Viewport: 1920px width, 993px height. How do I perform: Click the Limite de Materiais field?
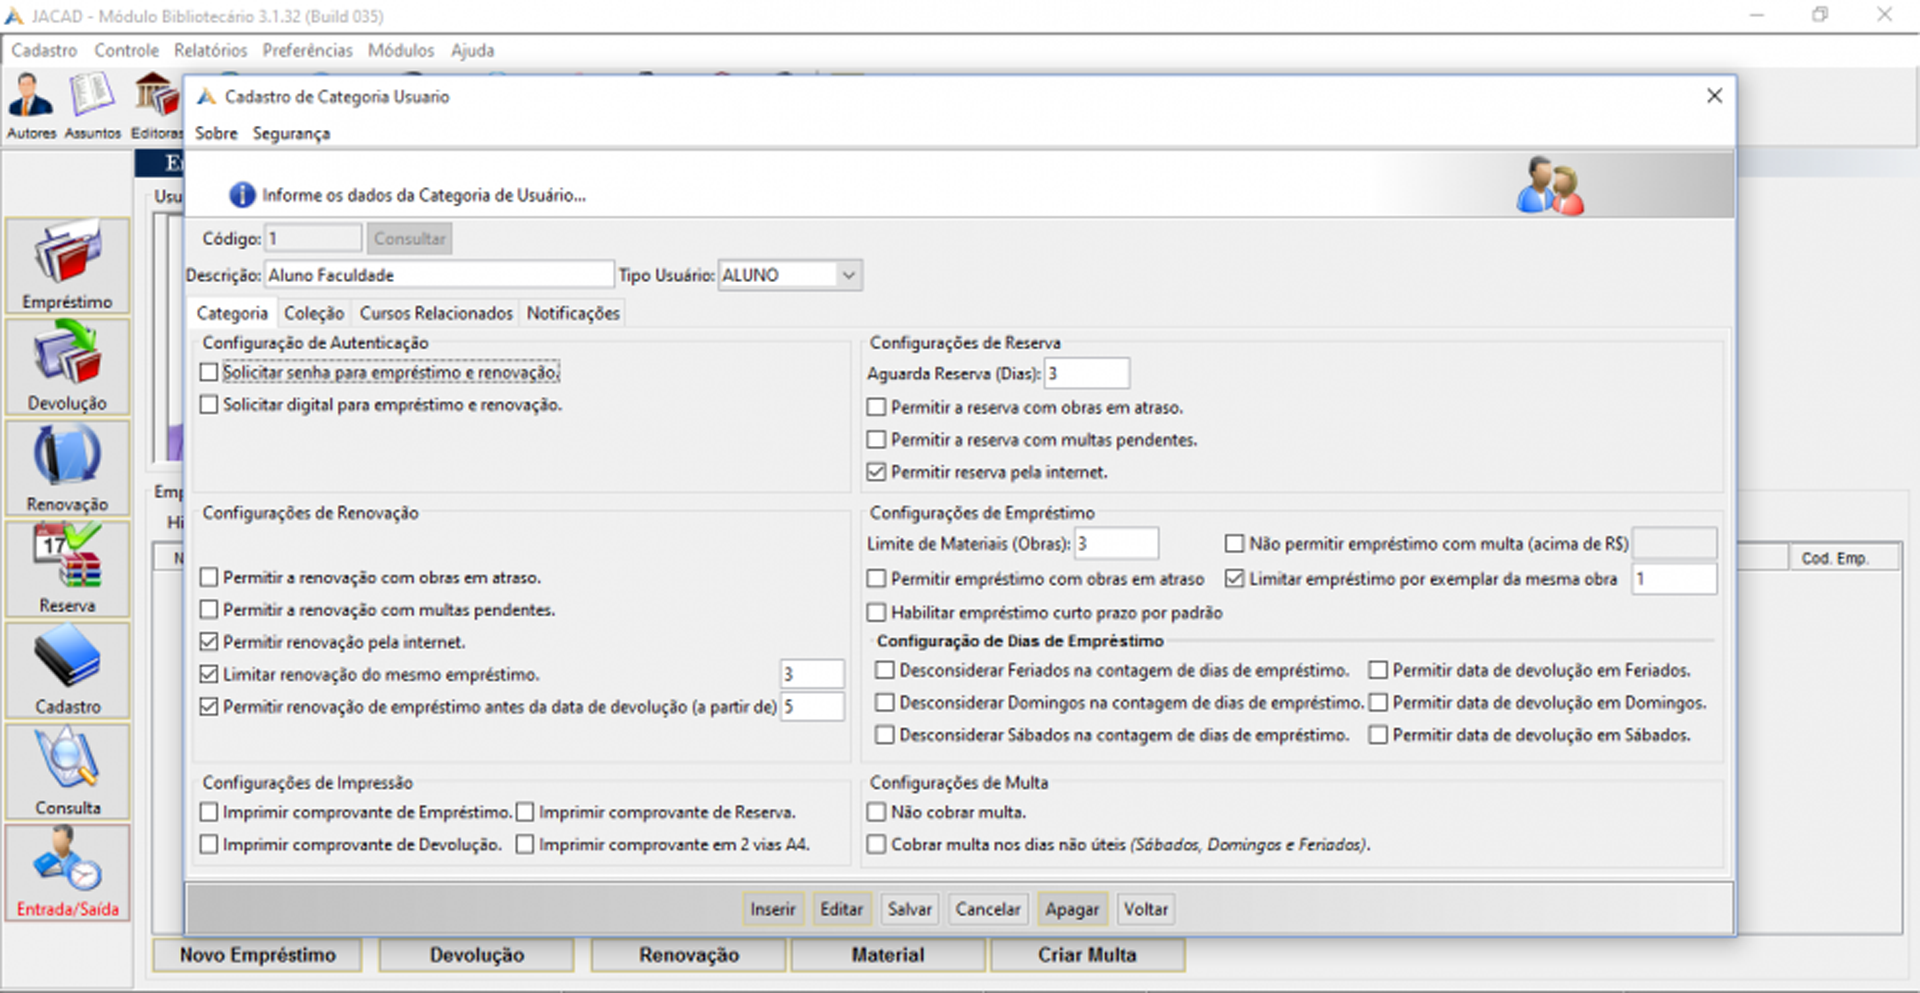pyautogui.click(x=1116, y=543)
